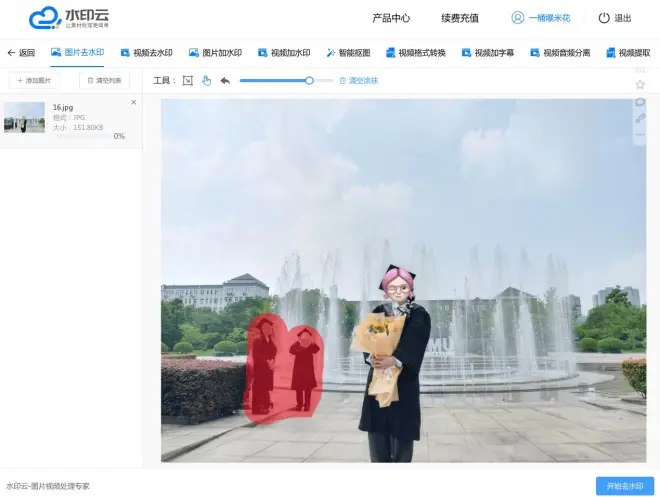Click the power icon next to 退出
Viewport: 660px width, 497px height.
[604, 18]
